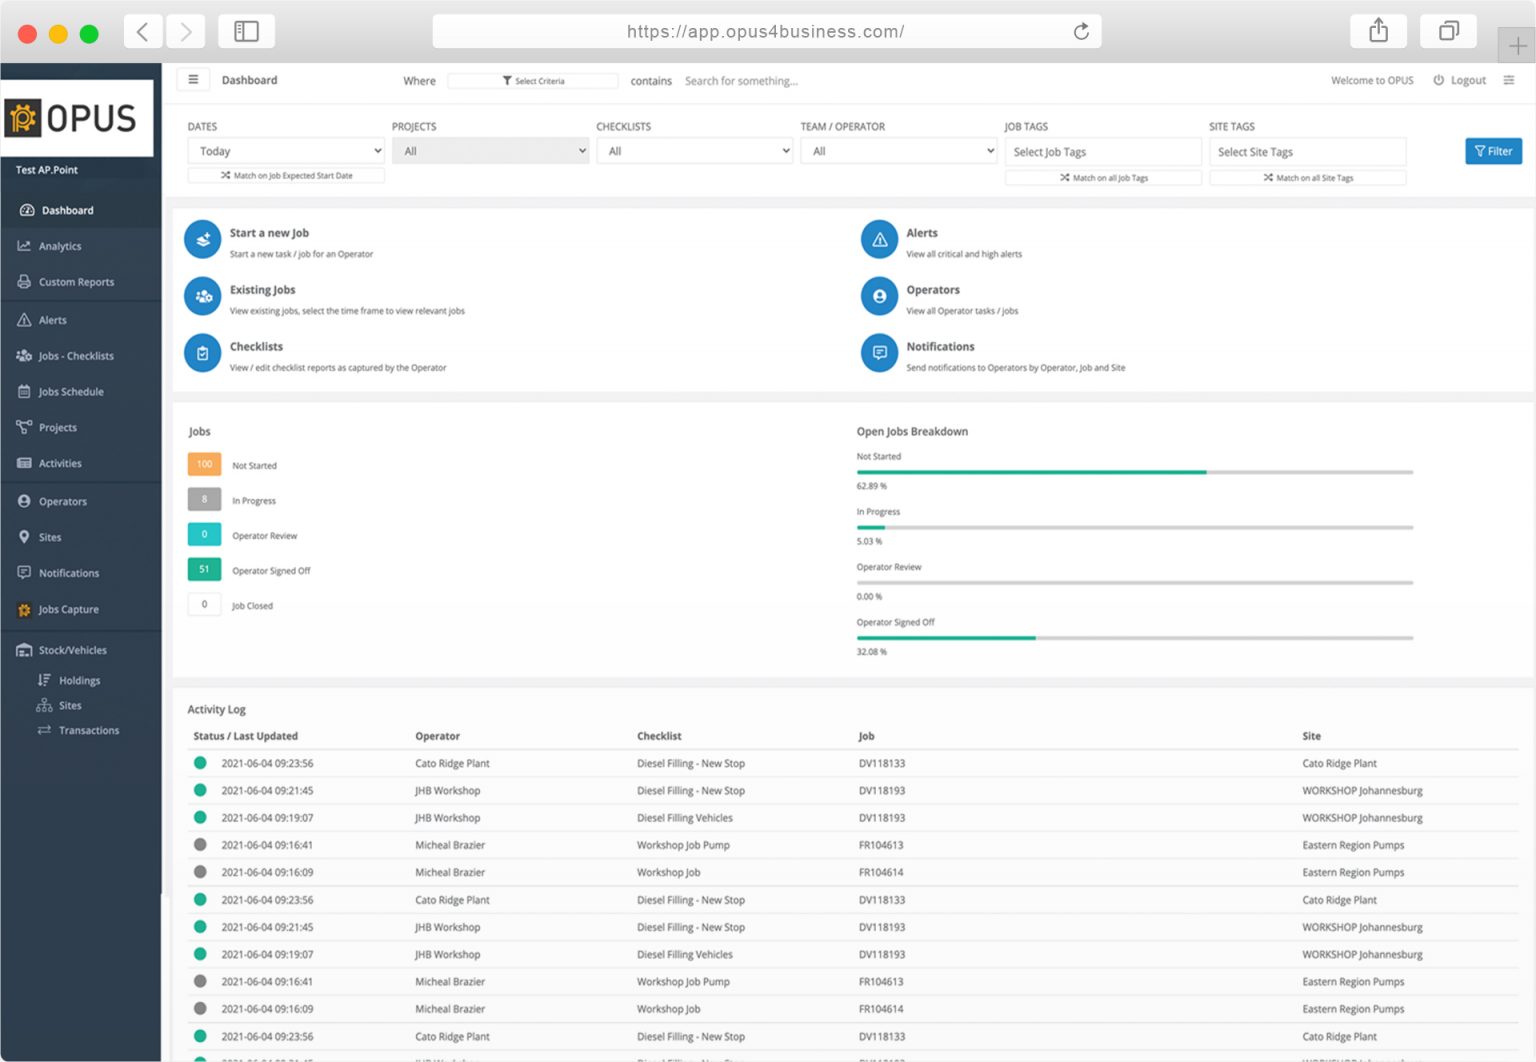
Task: Click the Operators circle icon
Action: point(879,296)
